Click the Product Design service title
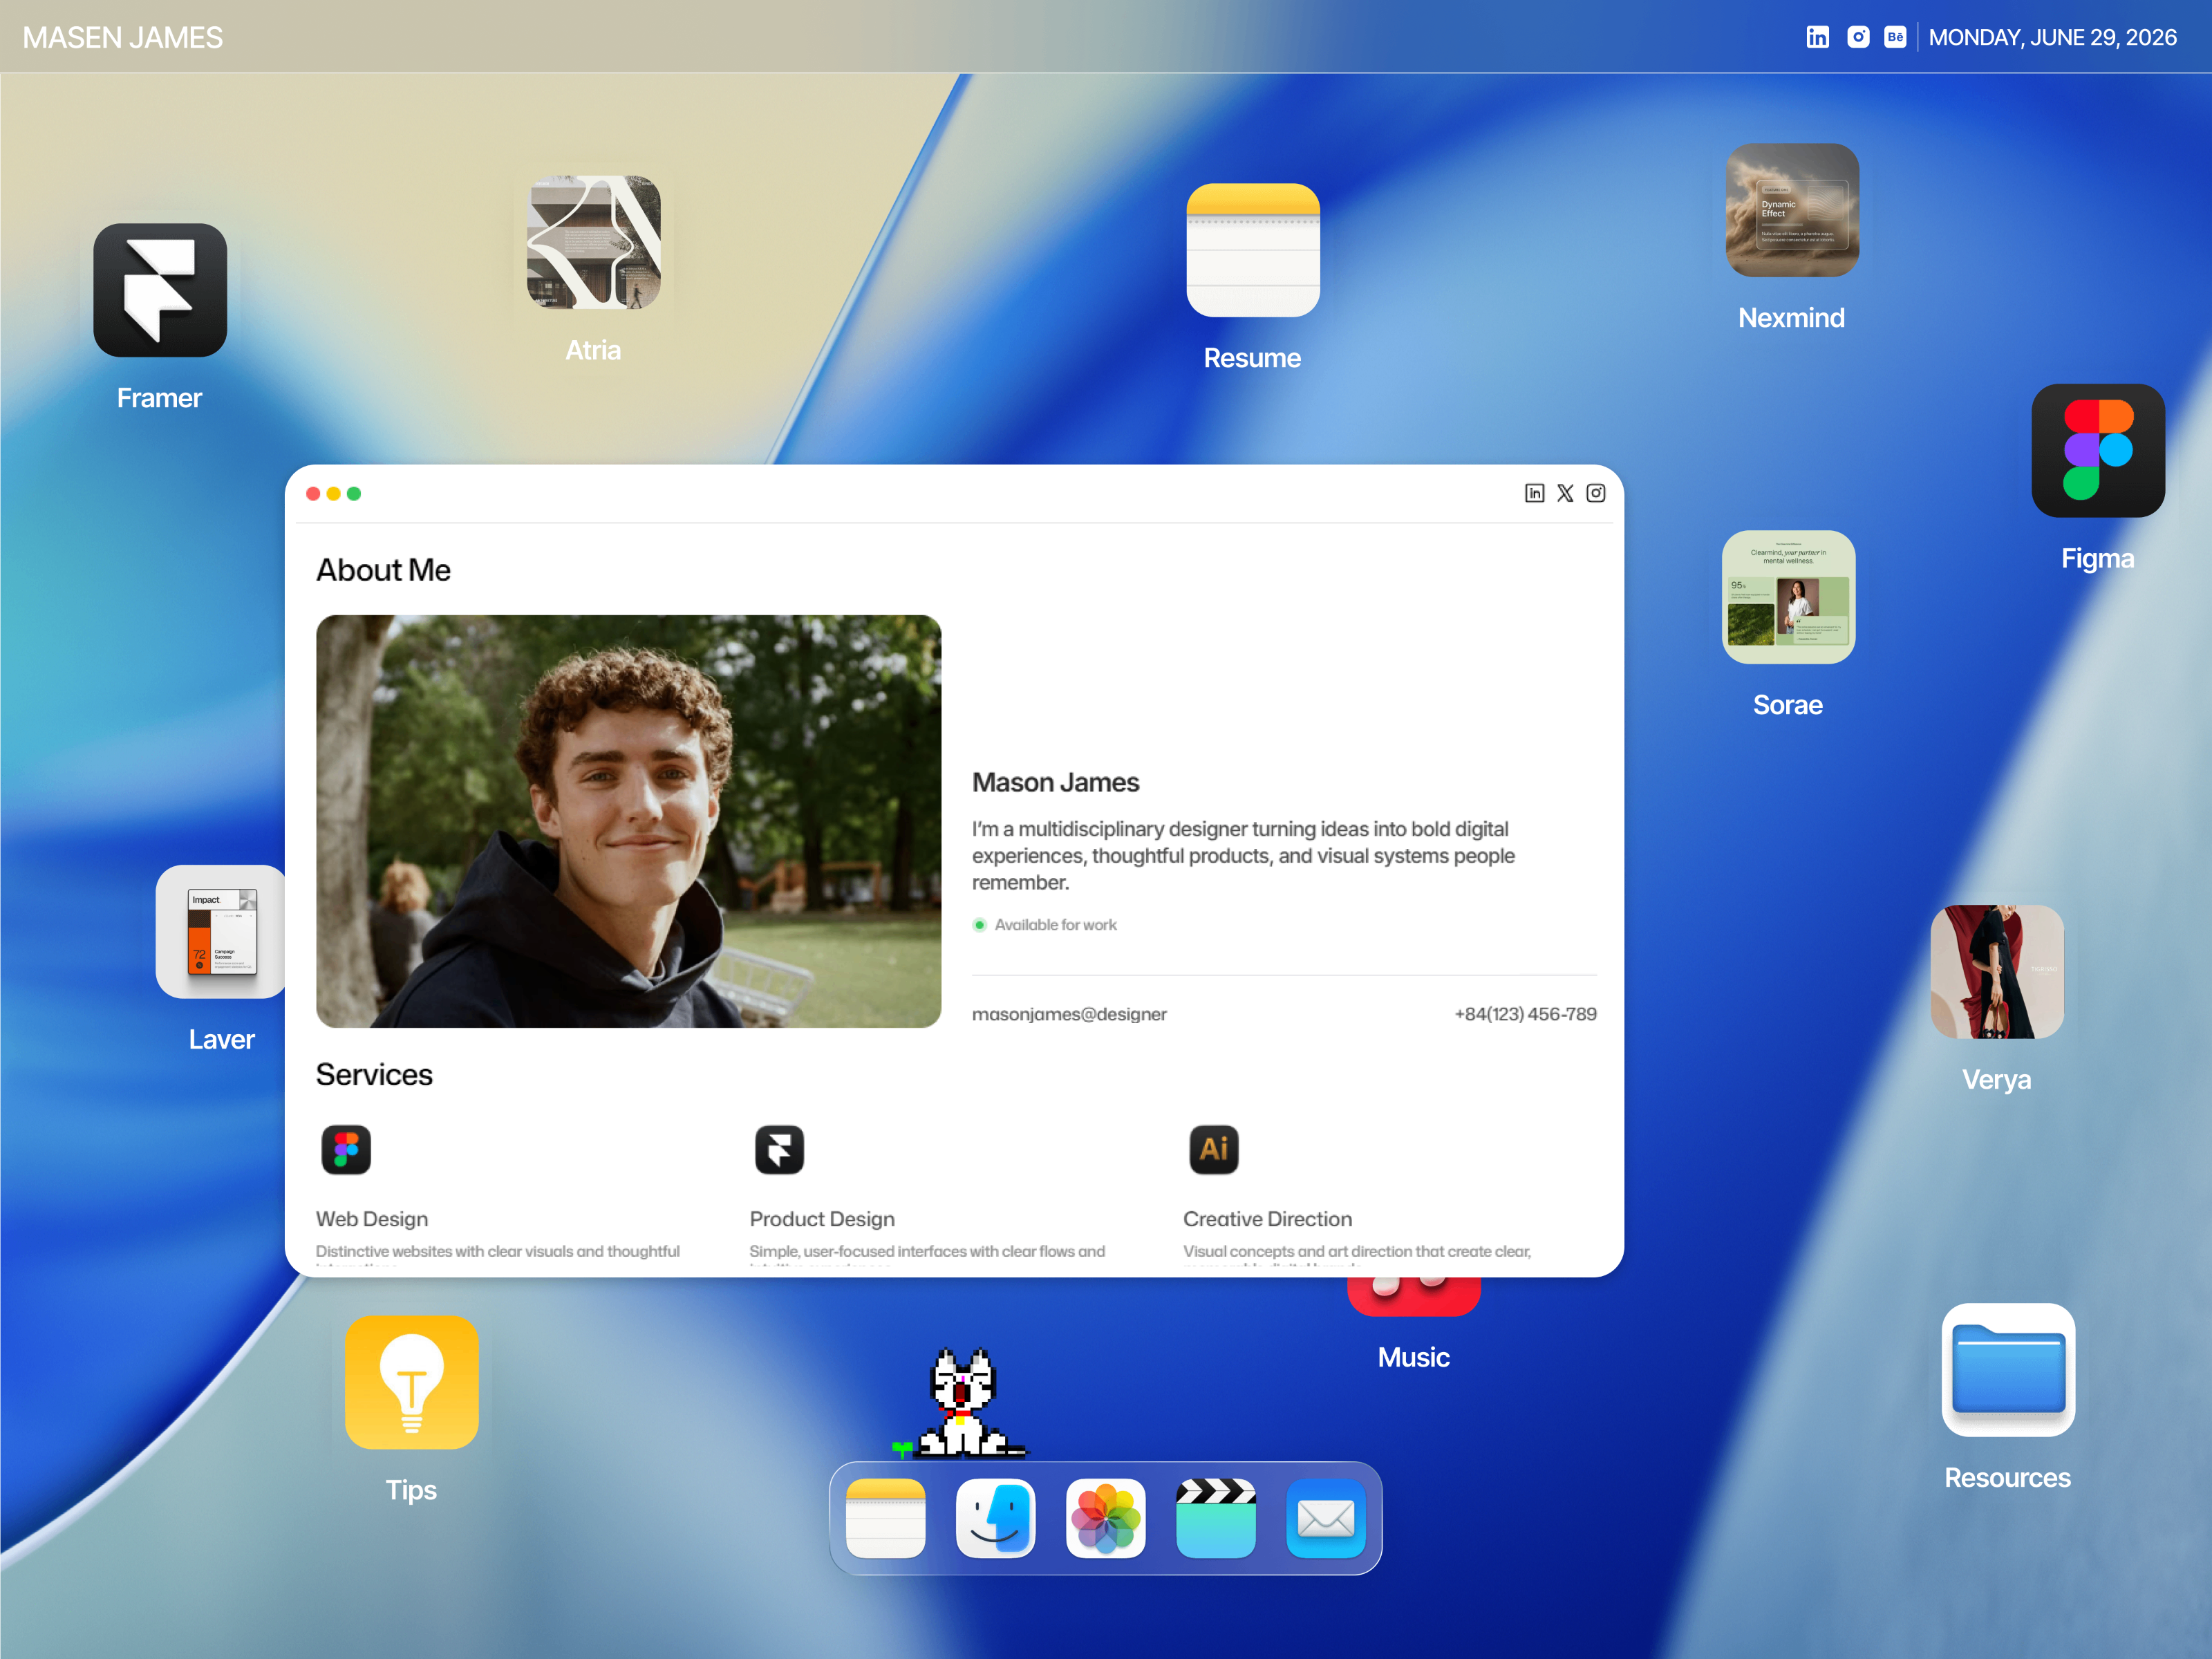Viewport: 2212px width, 1659px height. (822, 1219)
